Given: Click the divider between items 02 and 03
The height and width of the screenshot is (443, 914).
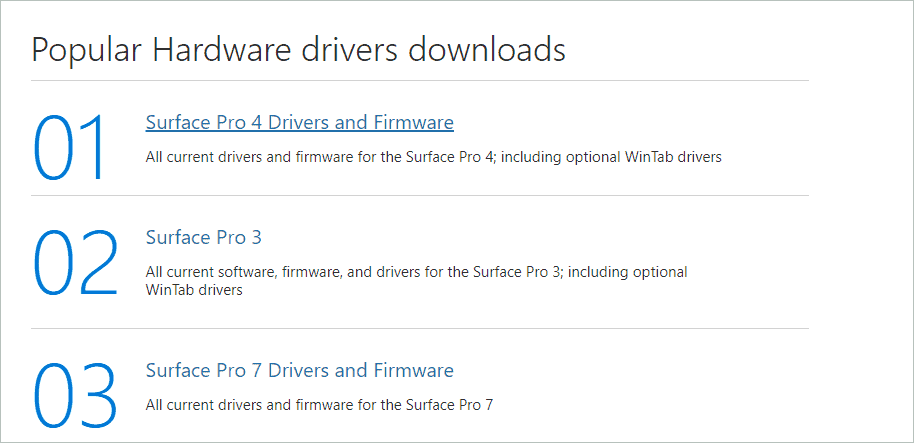Looking at the screenshot, I should [420, 328].
